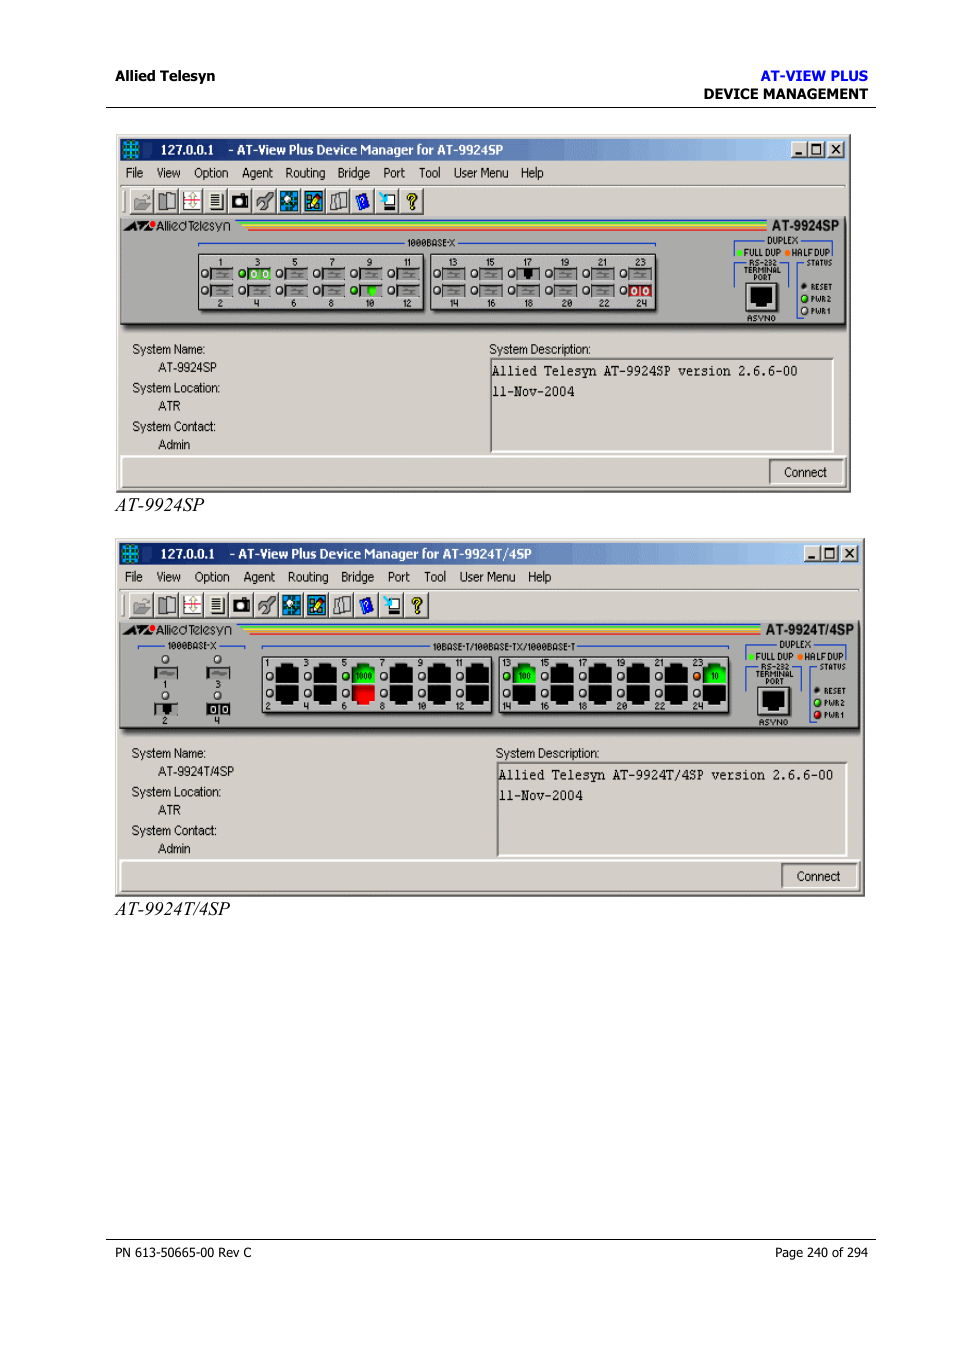This screenshot has width=954, height=1351.
Task: Click the wrench icon in AT-9924T/4SP toolbar
Action: [267, 605]
